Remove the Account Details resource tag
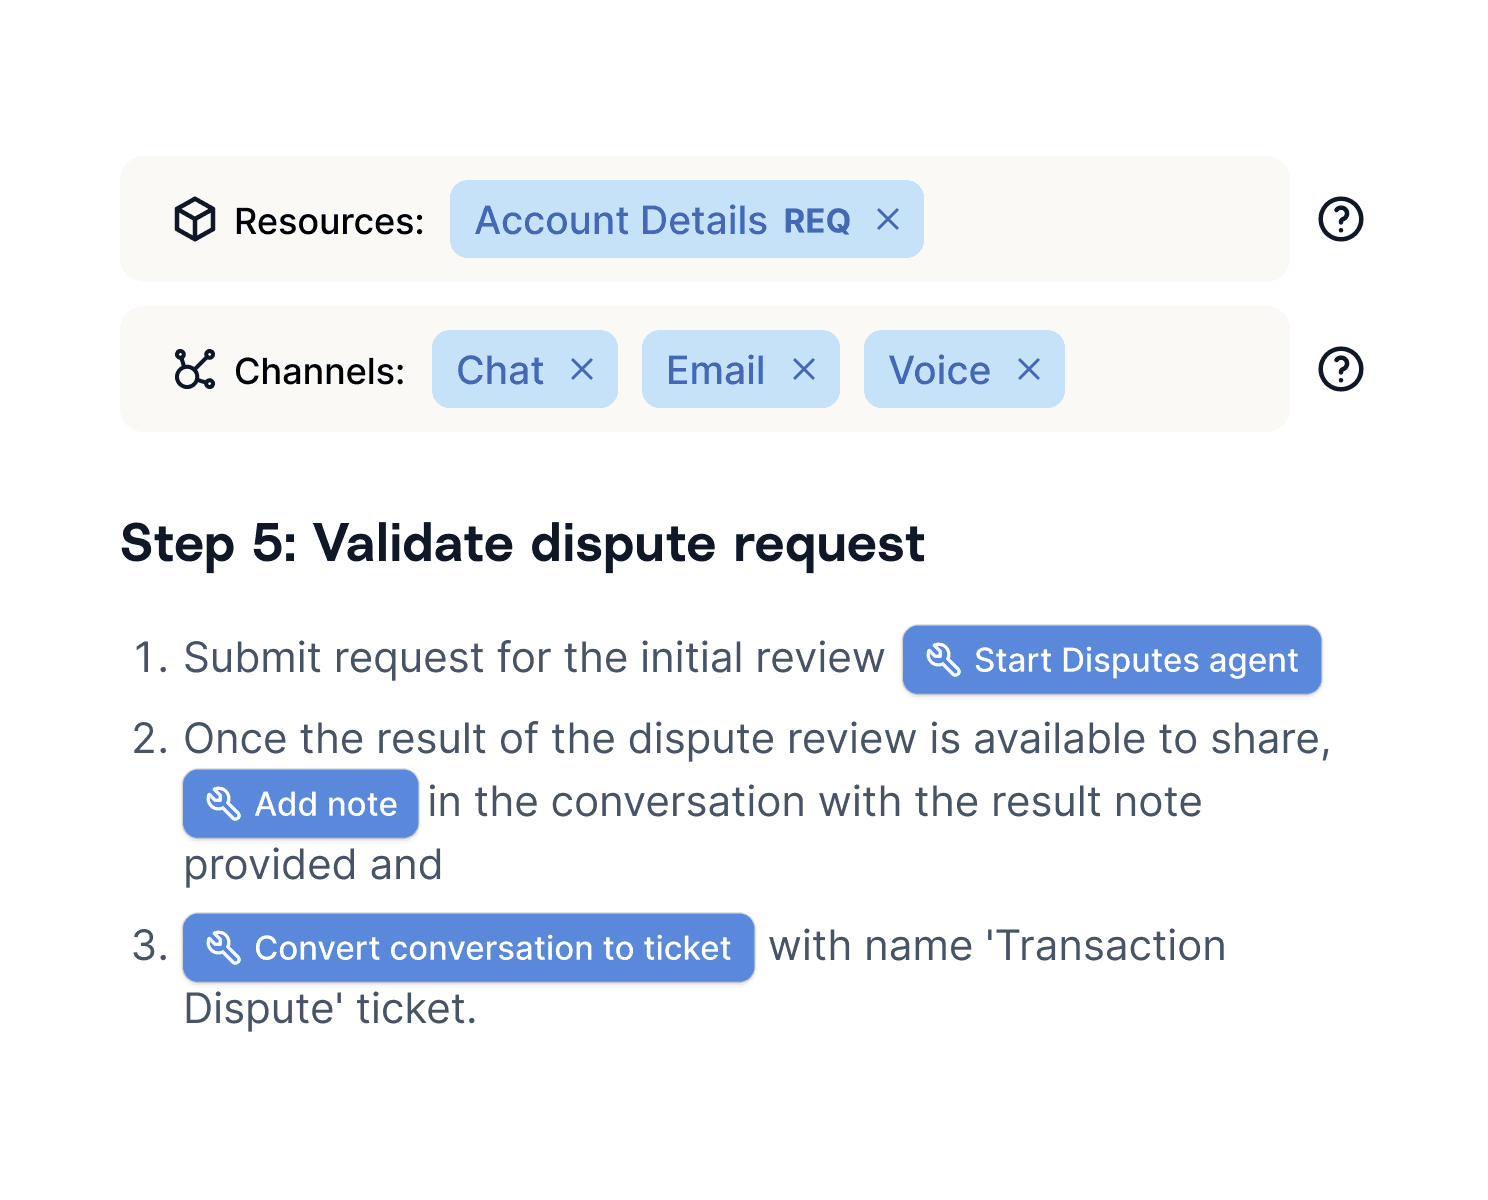 pyautogui.click(x=888, y=219)
